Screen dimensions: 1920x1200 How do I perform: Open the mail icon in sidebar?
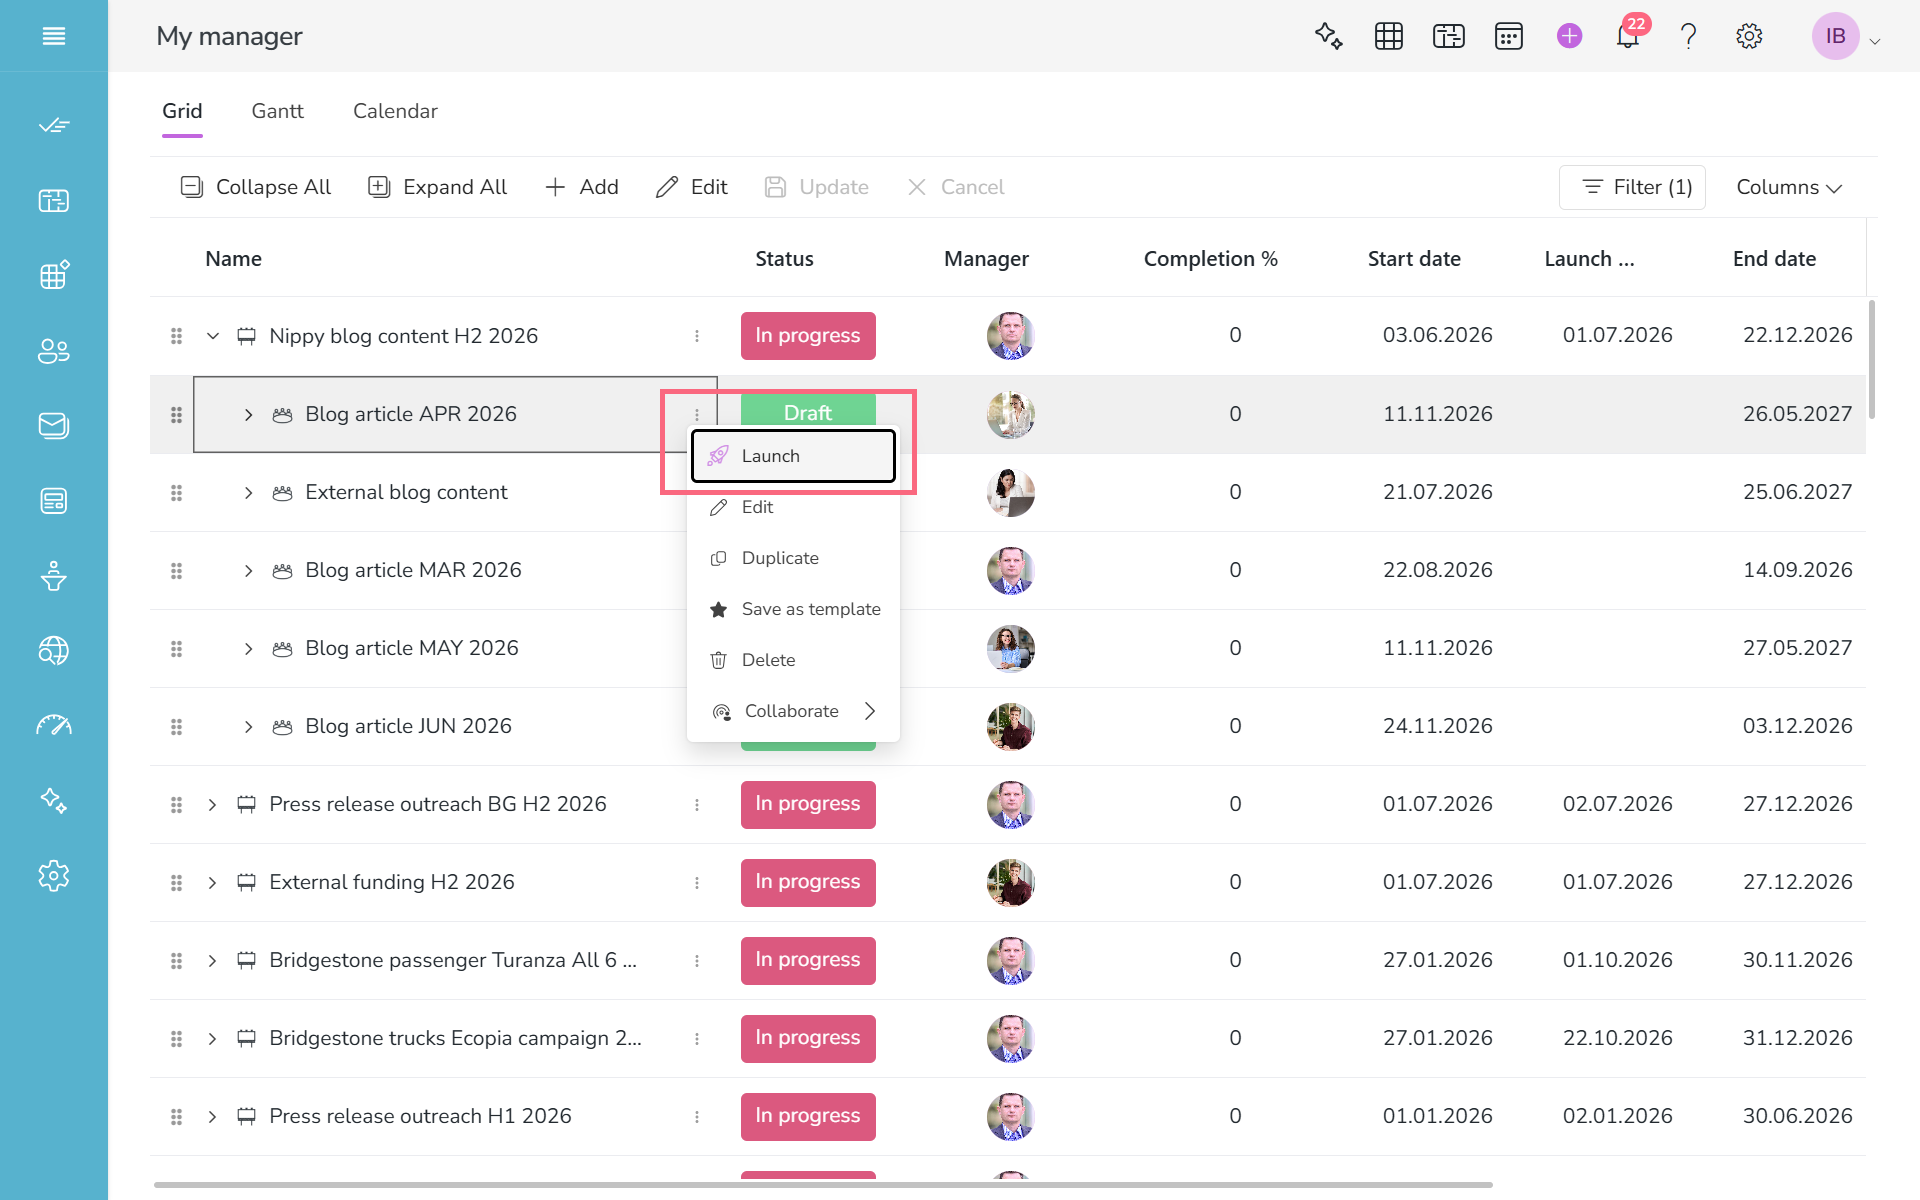pos(54,426)
